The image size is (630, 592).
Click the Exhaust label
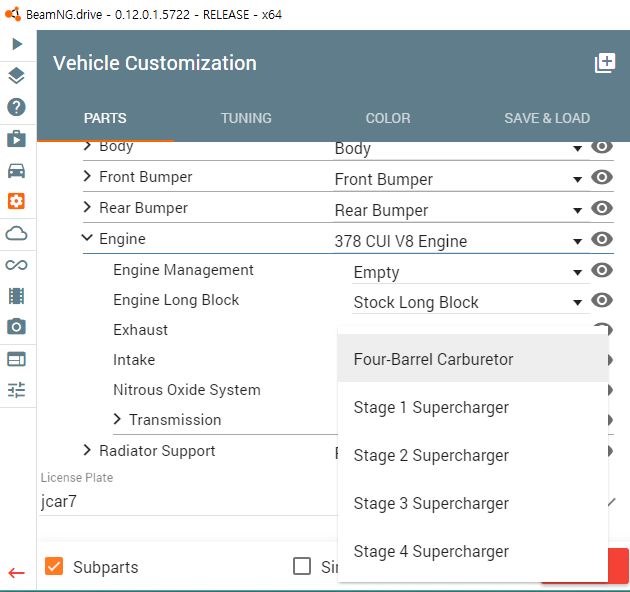[x=141, y=330]
